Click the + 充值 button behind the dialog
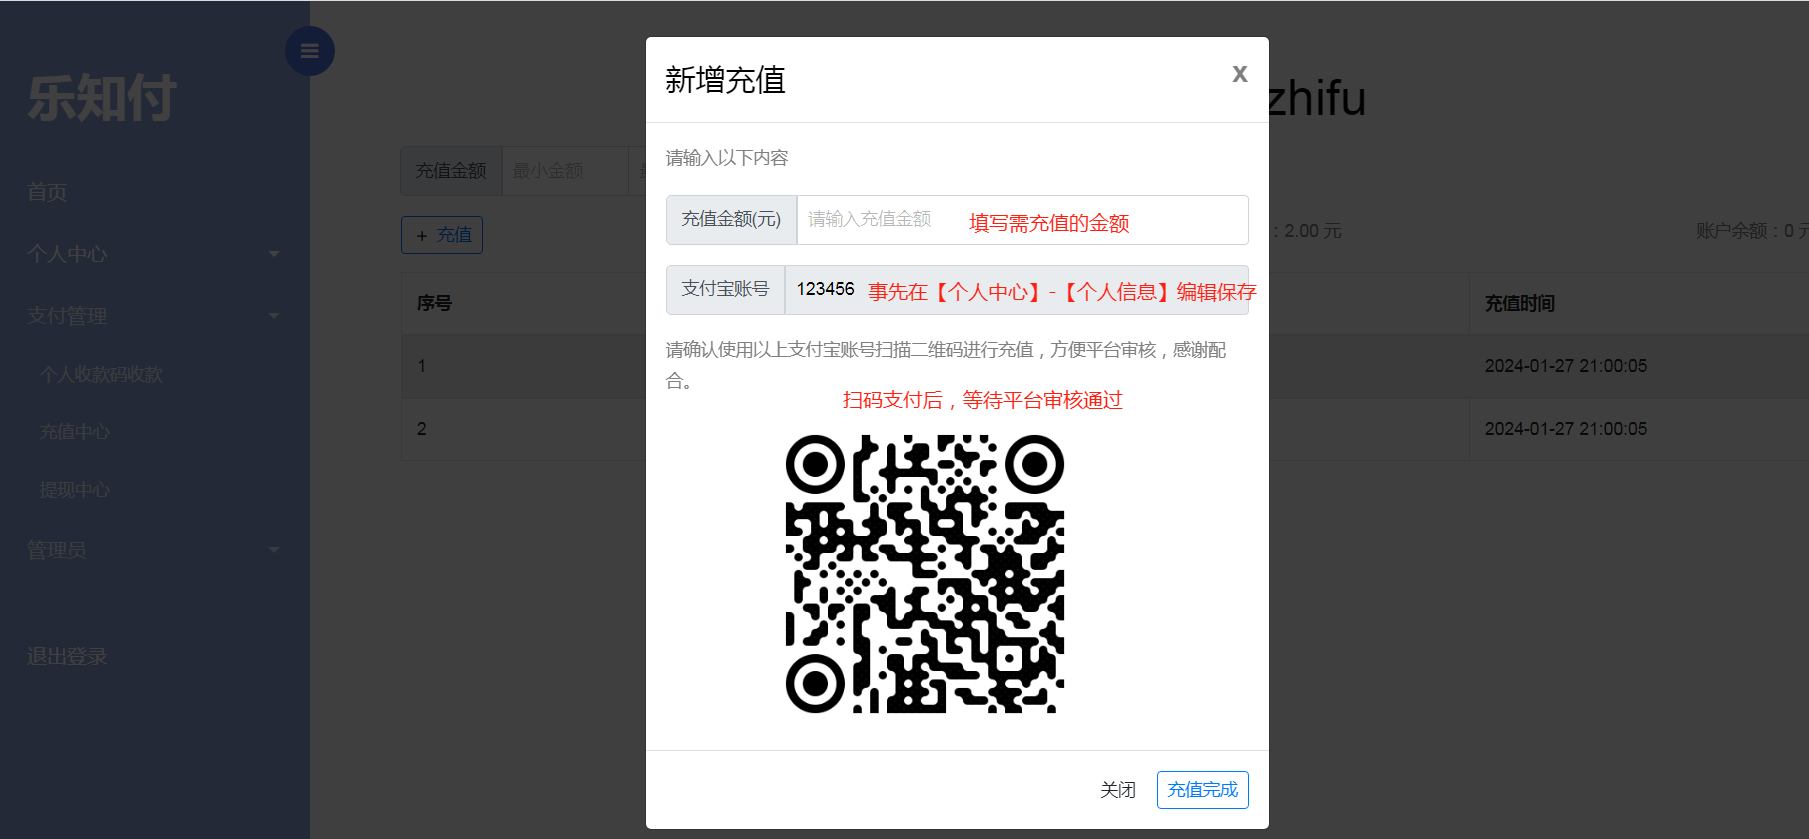This screenshot has height=839, width=1809. tap(442, 235)
